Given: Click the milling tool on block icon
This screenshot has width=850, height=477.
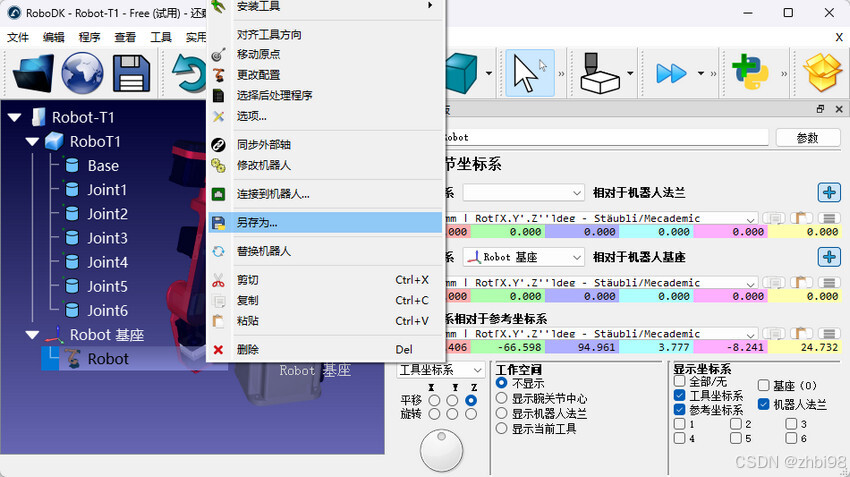Looking at the screenshot, I should click(x=600, y=73).
